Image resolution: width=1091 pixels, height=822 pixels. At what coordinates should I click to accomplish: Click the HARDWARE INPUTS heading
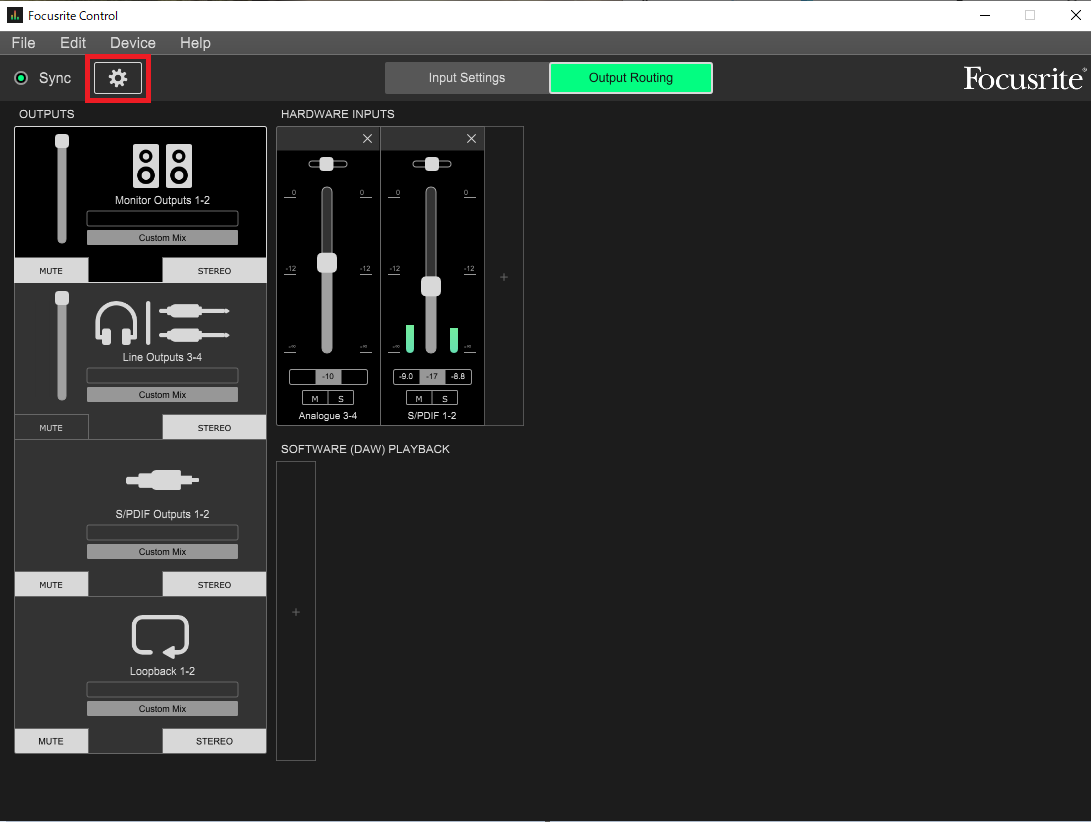point(337,114)
